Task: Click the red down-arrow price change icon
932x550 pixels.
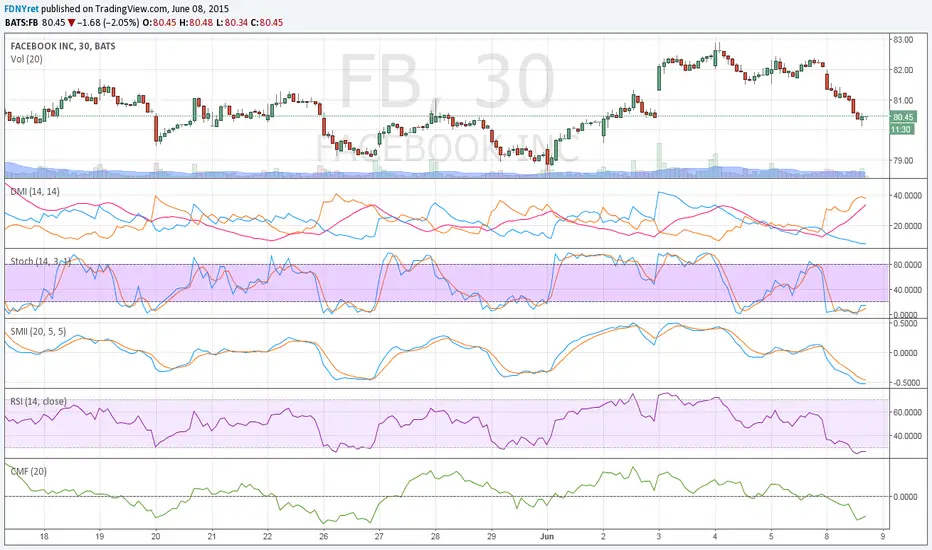Action: tap(72, 23)
